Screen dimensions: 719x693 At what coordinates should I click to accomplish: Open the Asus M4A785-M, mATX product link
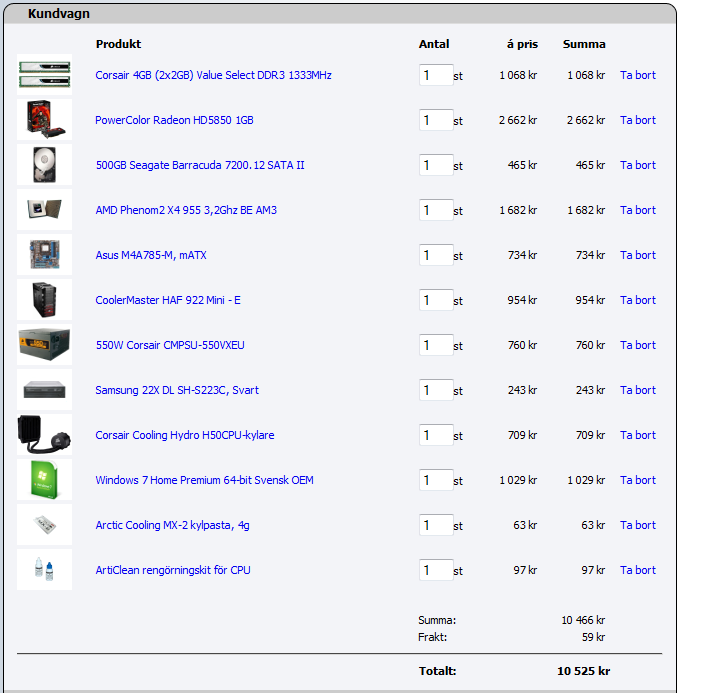click(151, 255)
